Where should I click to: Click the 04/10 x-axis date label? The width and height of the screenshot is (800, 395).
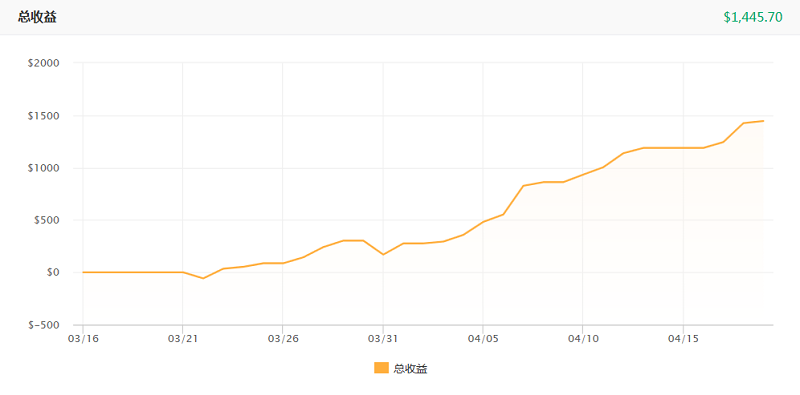pyautogui.click(x=582, y=338)
